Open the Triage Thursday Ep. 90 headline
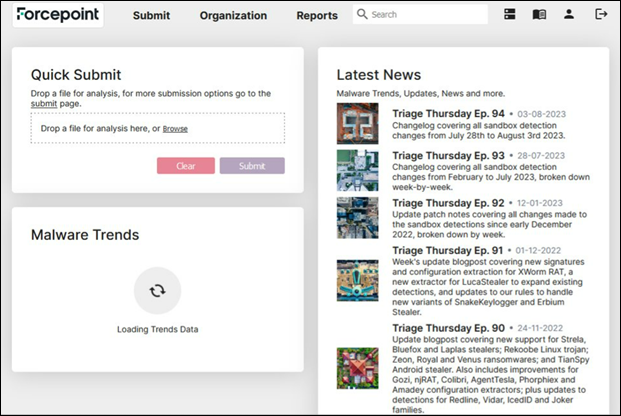Screen dimensions: 621x416 (x=448, y=329)
